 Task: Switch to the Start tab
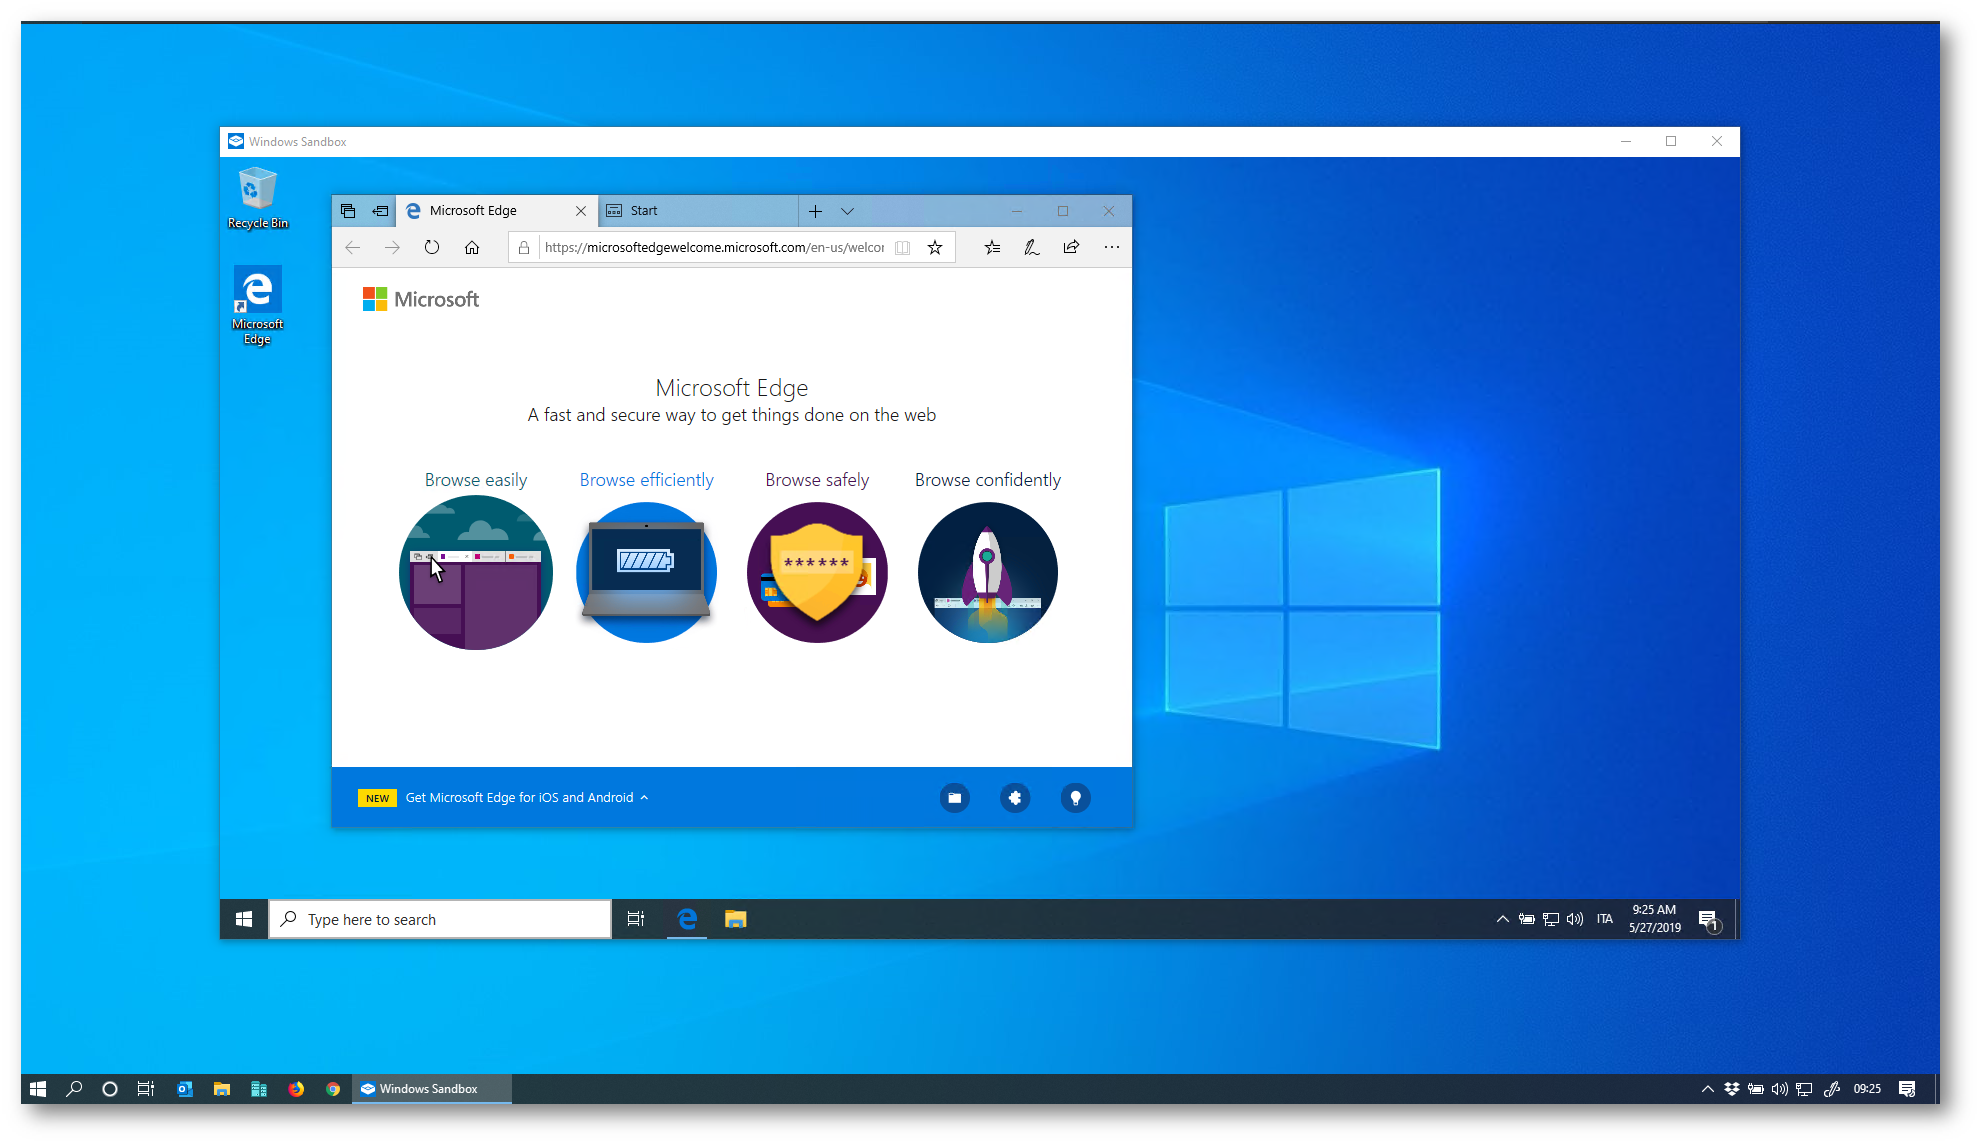pyautogui.click(x=698, y=211)
